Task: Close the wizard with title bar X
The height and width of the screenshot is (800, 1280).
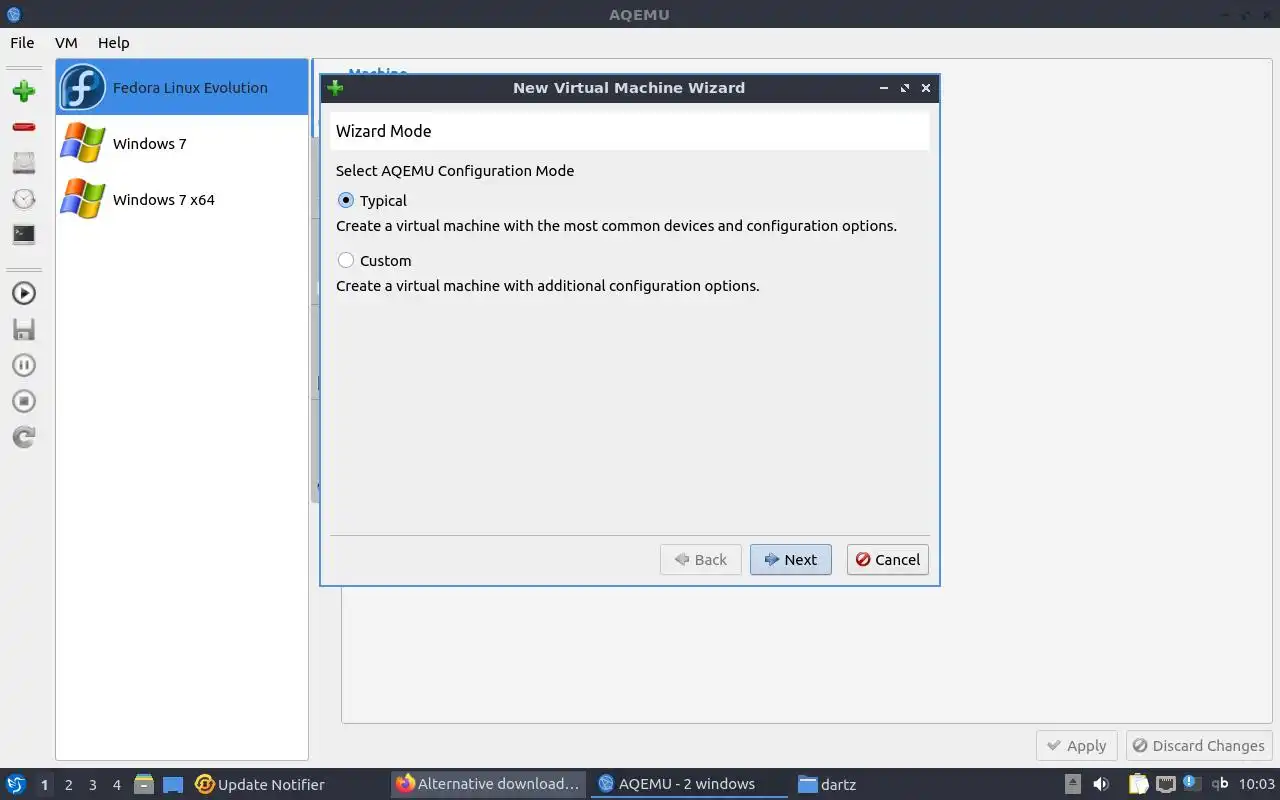Action: tap(926, 88)
